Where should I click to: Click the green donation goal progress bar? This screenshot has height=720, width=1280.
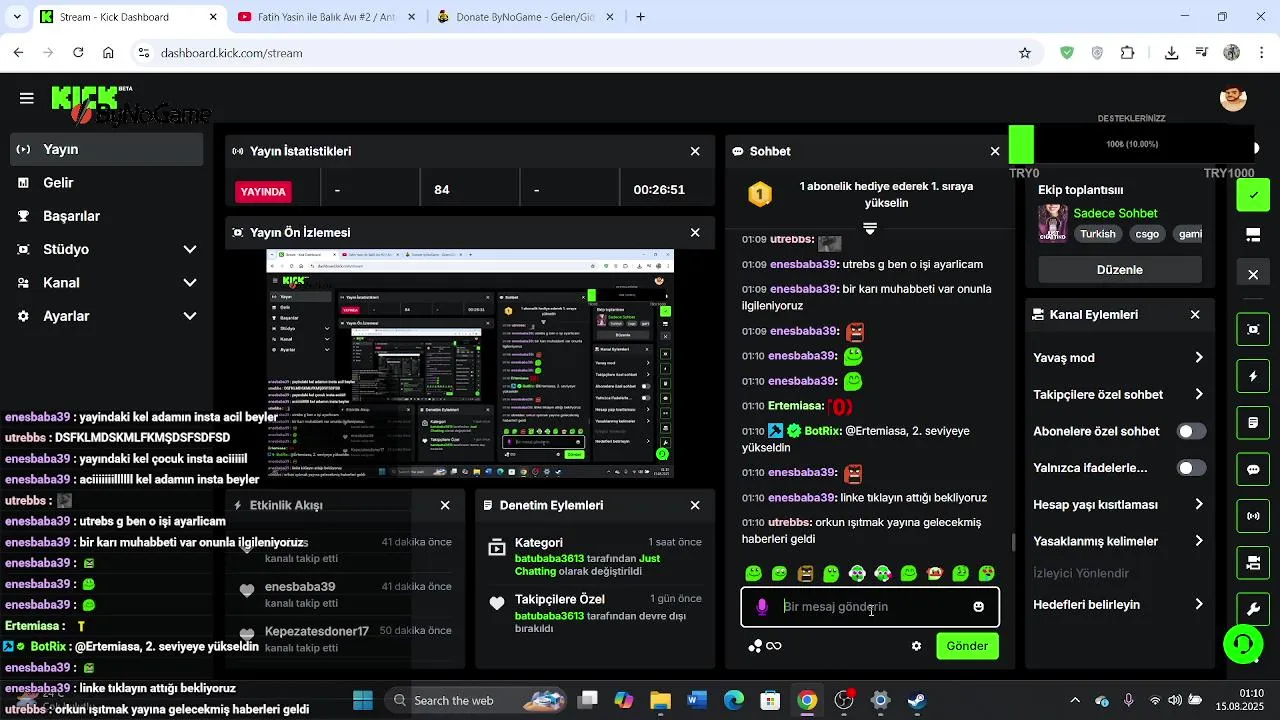tap(1021, 144)
